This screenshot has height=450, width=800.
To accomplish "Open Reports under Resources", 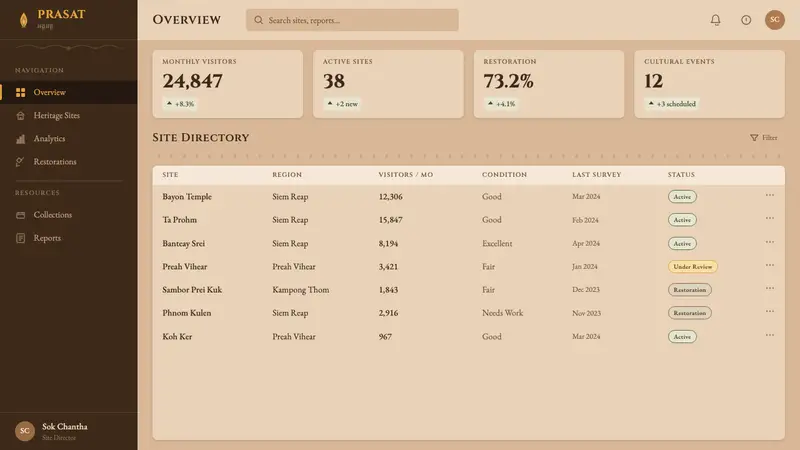I will [x=69, y=238].
